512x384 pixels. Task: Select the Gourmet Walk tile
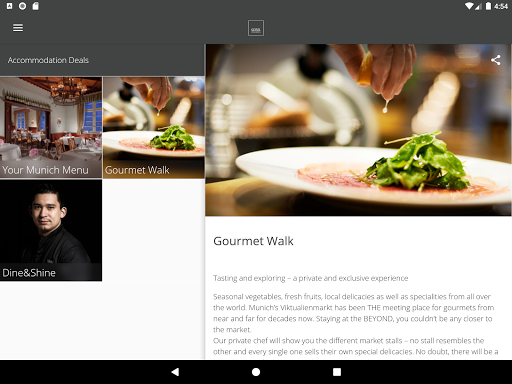pyautogui.click(x=154, y=127)
